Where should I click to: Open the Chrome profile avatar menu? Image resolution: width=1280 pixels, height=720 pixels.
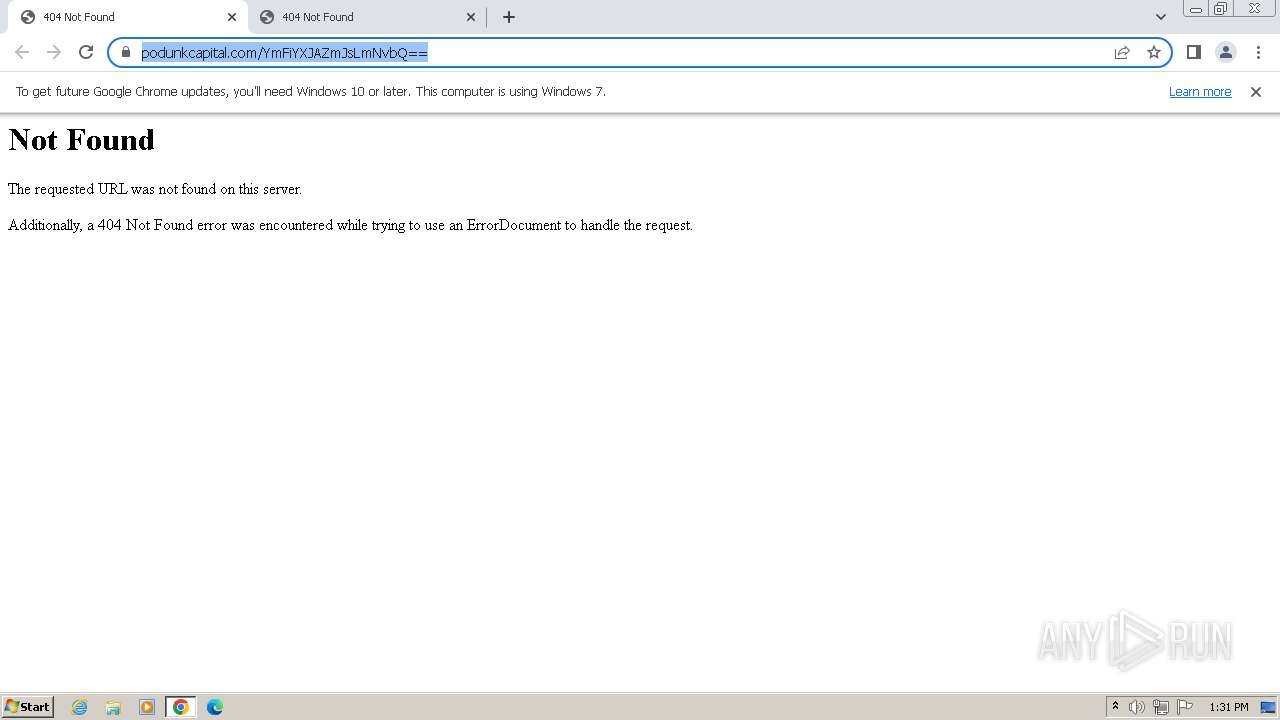pyautogui.click(x=1226, y=52)
